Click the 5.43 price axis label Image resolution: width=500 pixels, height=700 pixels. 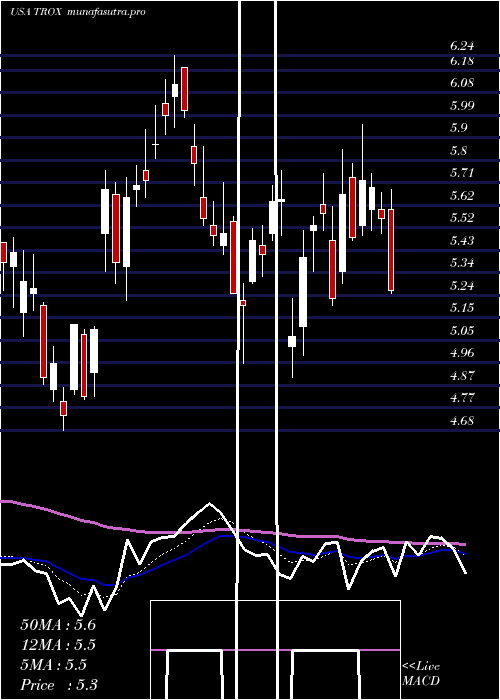pyautogui.click(x=462, y=241)
